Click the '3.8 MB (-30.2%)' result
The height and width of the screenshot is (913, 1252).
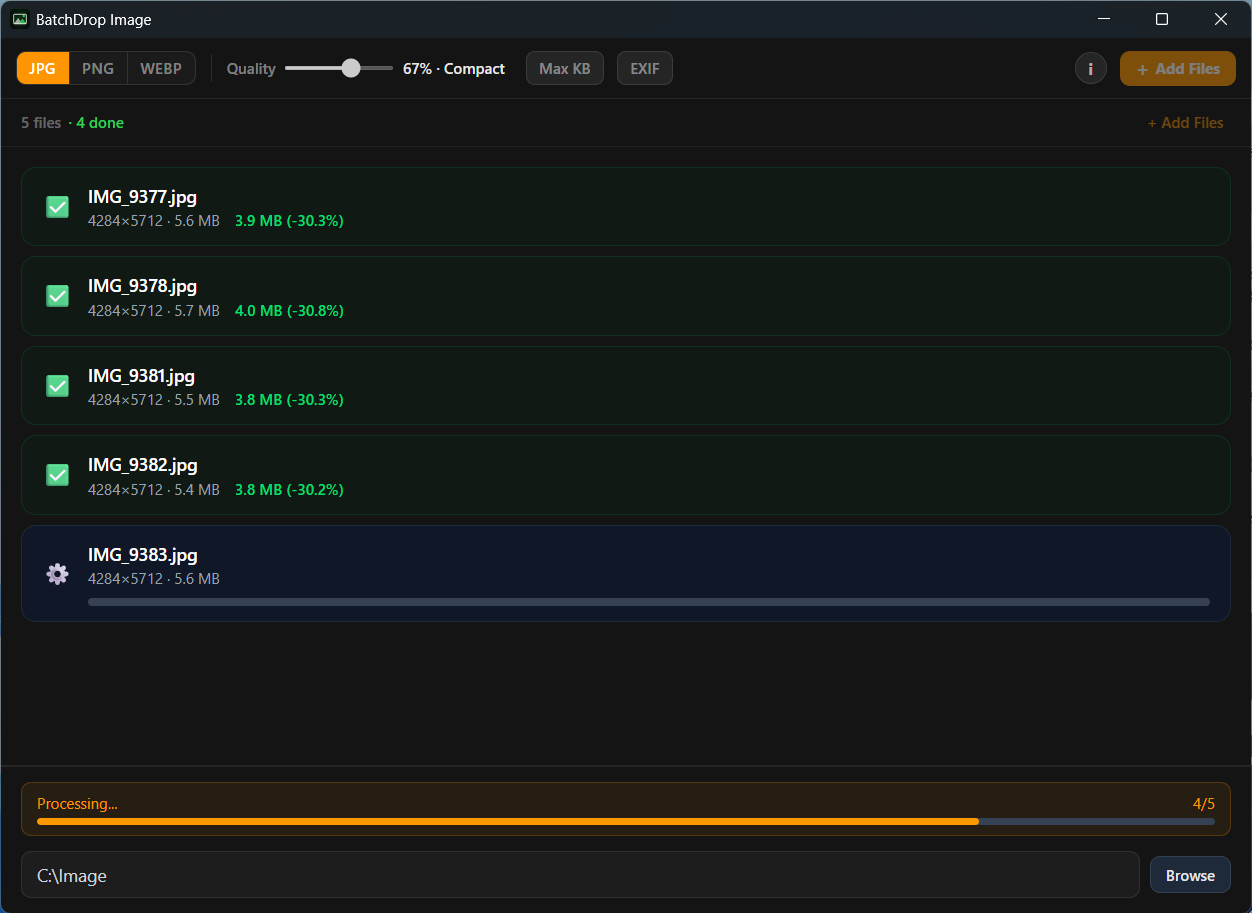(289, 490)
